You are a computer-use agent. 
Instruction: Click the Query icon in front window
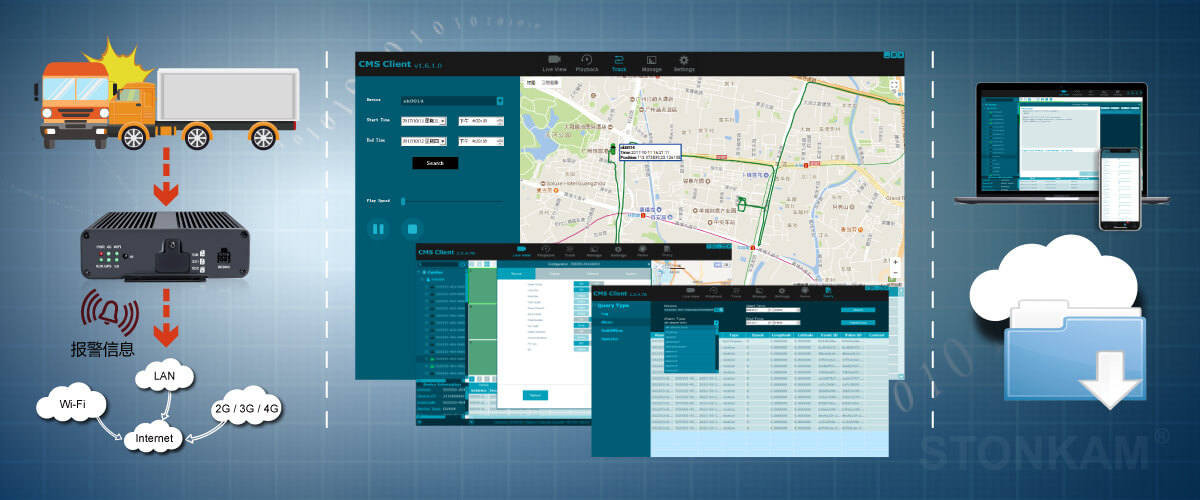tap(828, 290)
